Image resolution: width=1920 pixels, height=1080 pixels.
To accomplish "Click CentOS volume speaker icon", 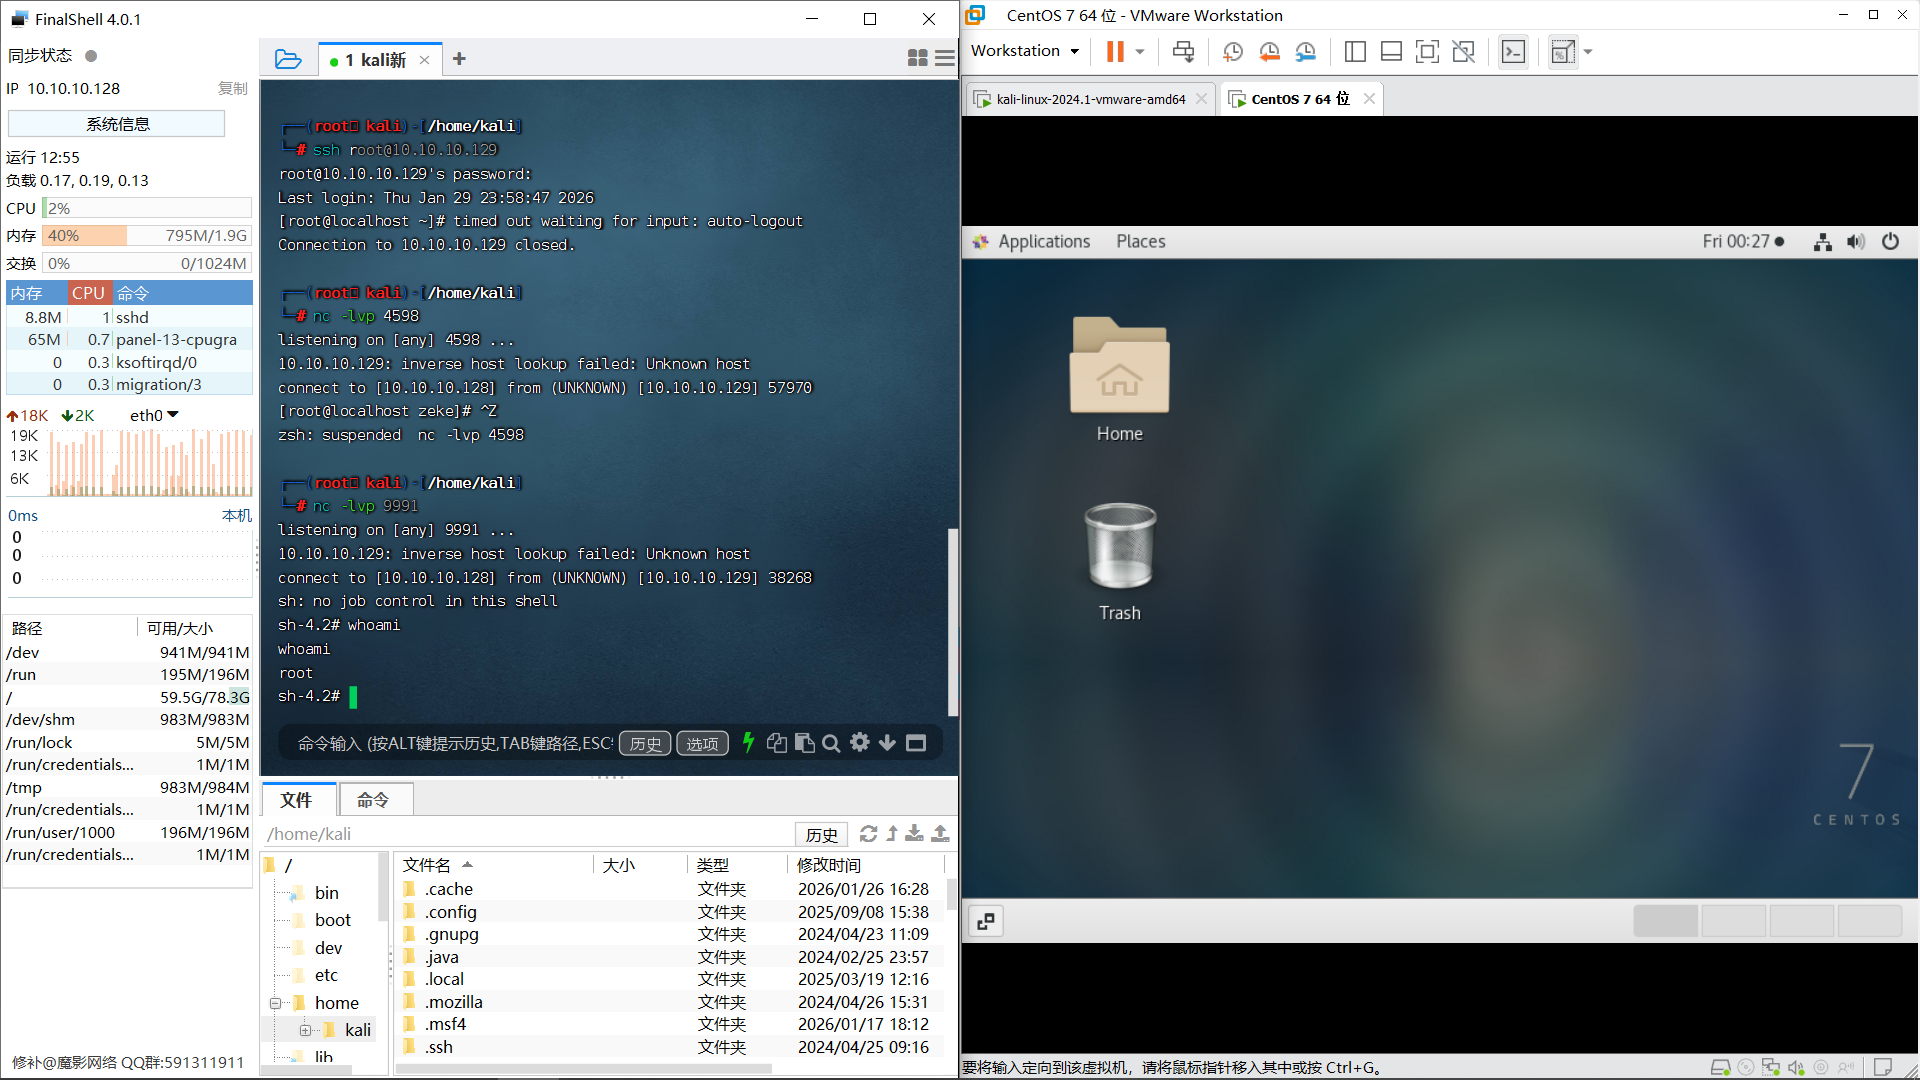I will [x=1856, y=242].
